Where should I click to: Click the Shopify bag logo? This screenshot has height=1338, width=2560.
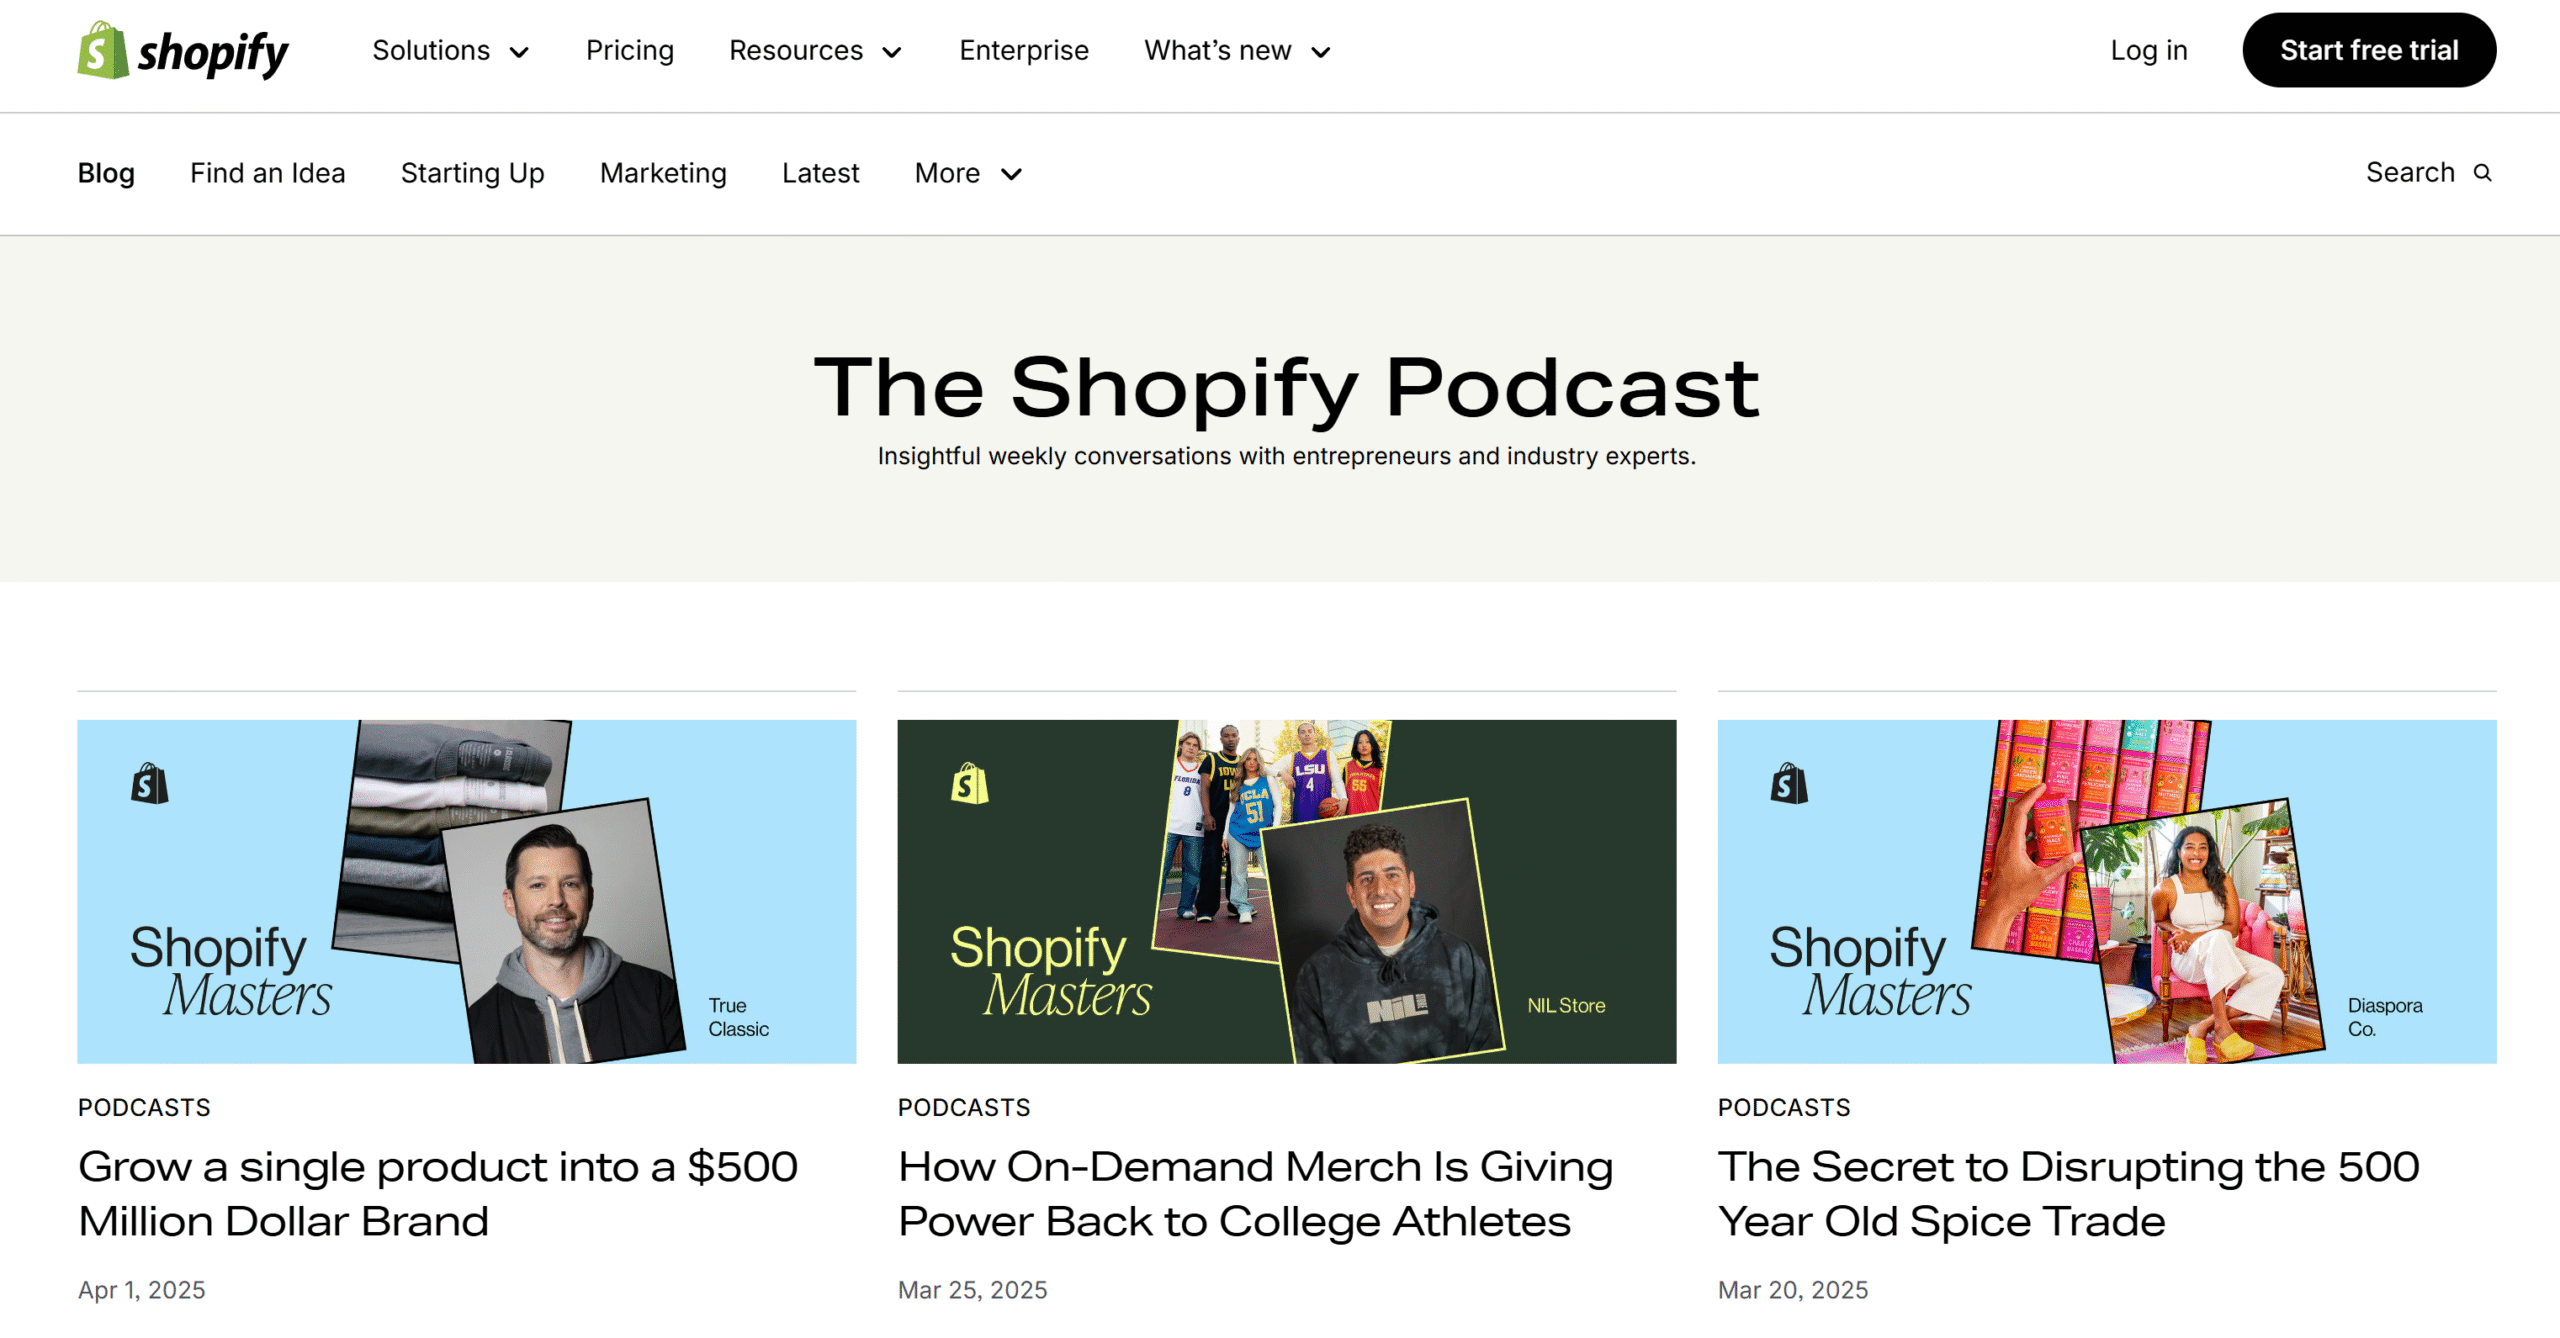[x=103, y=50]
